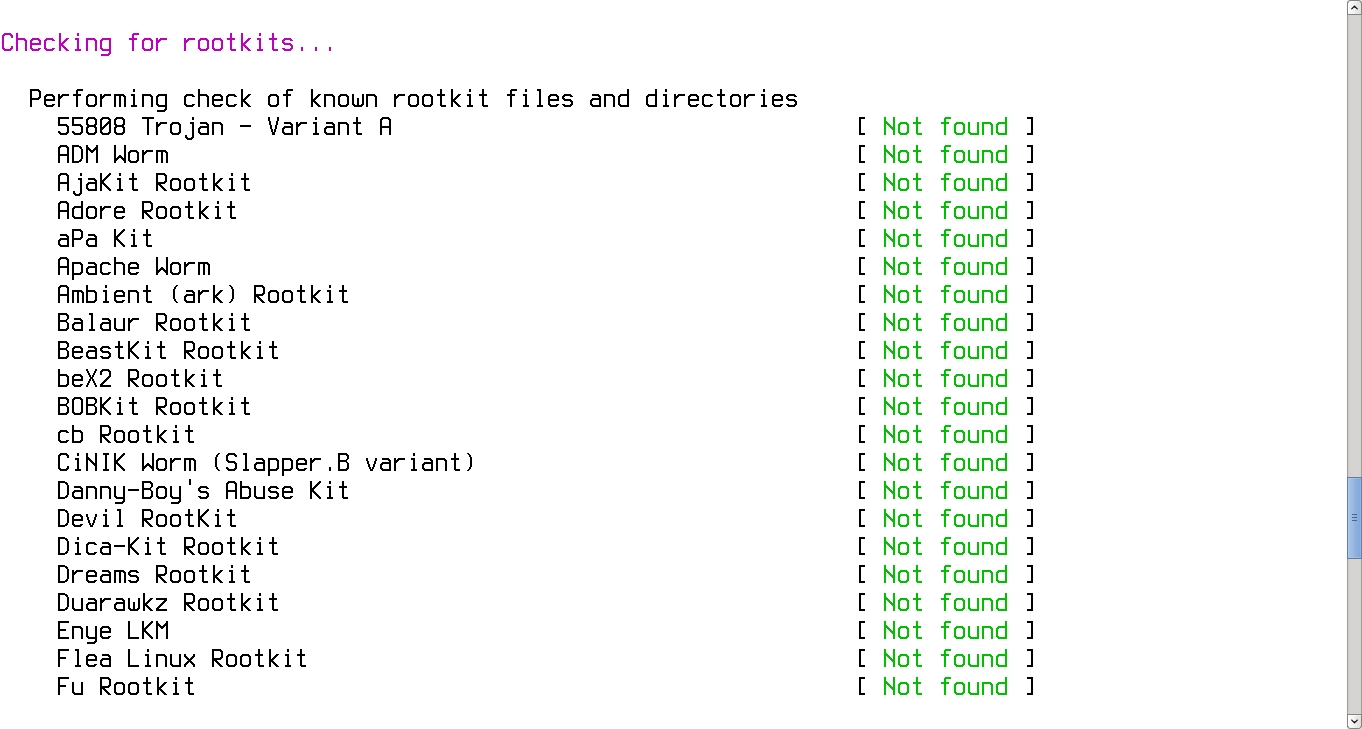This screenshot has height=729, width=1362.
Task: Click the 'Danny-Boy's Abuse Kit' line
Action: point(203,491)
